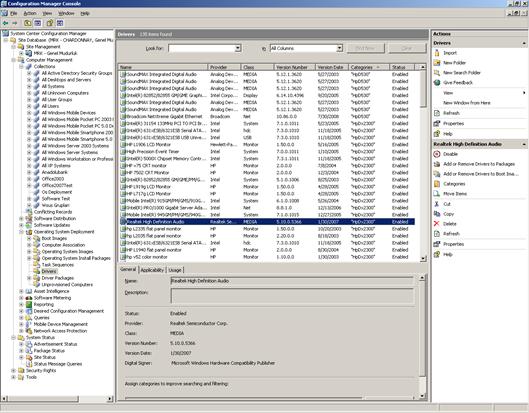The image size is (529, 413).
Task: Click the New Search Folder icon
Action: point(437,73)
